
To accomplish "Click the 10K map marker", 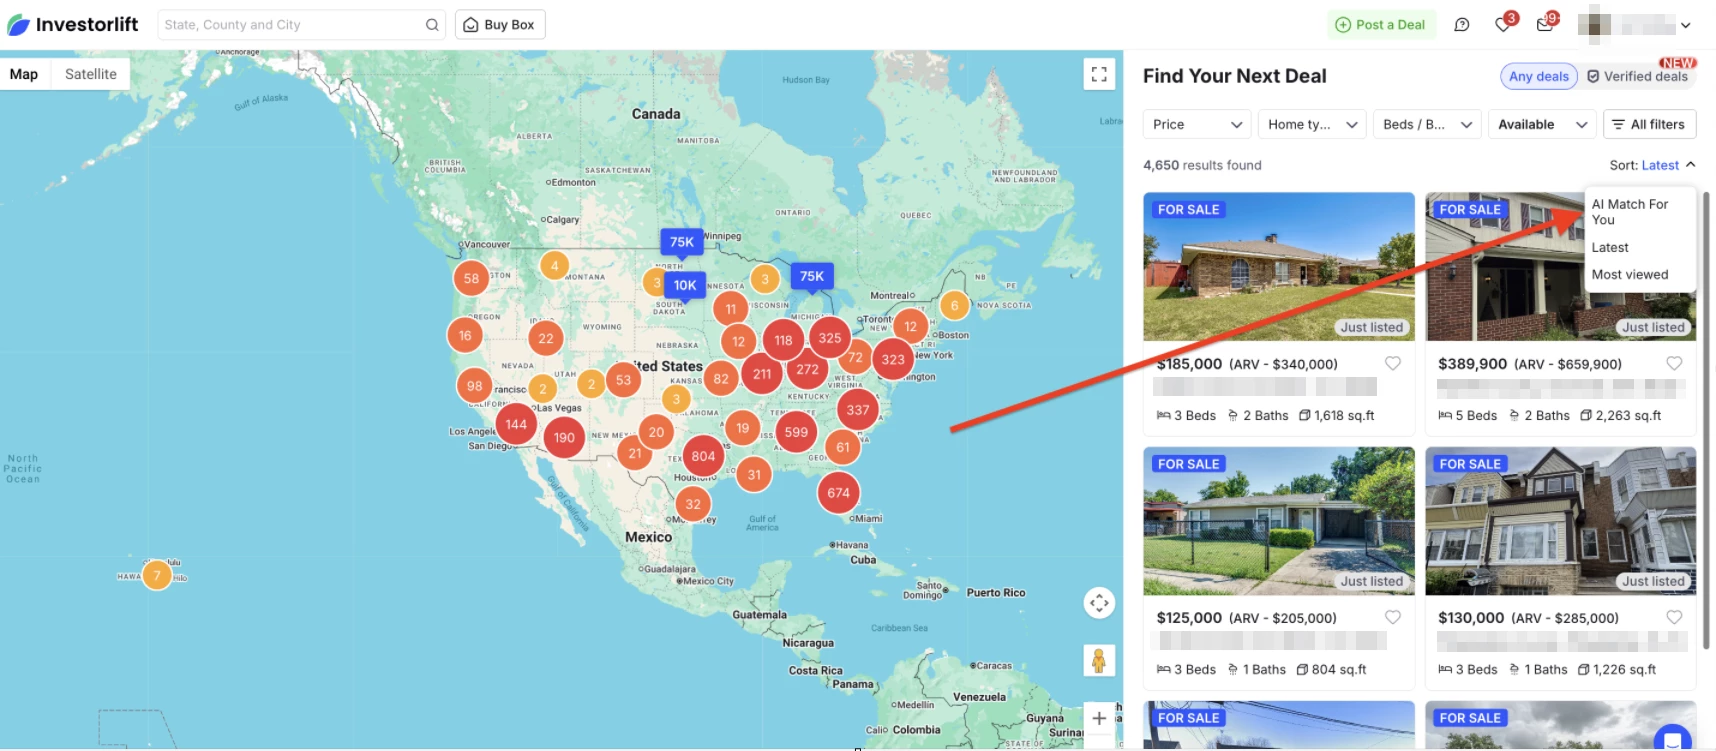I will pyautogui.click(x=685, y=286).
